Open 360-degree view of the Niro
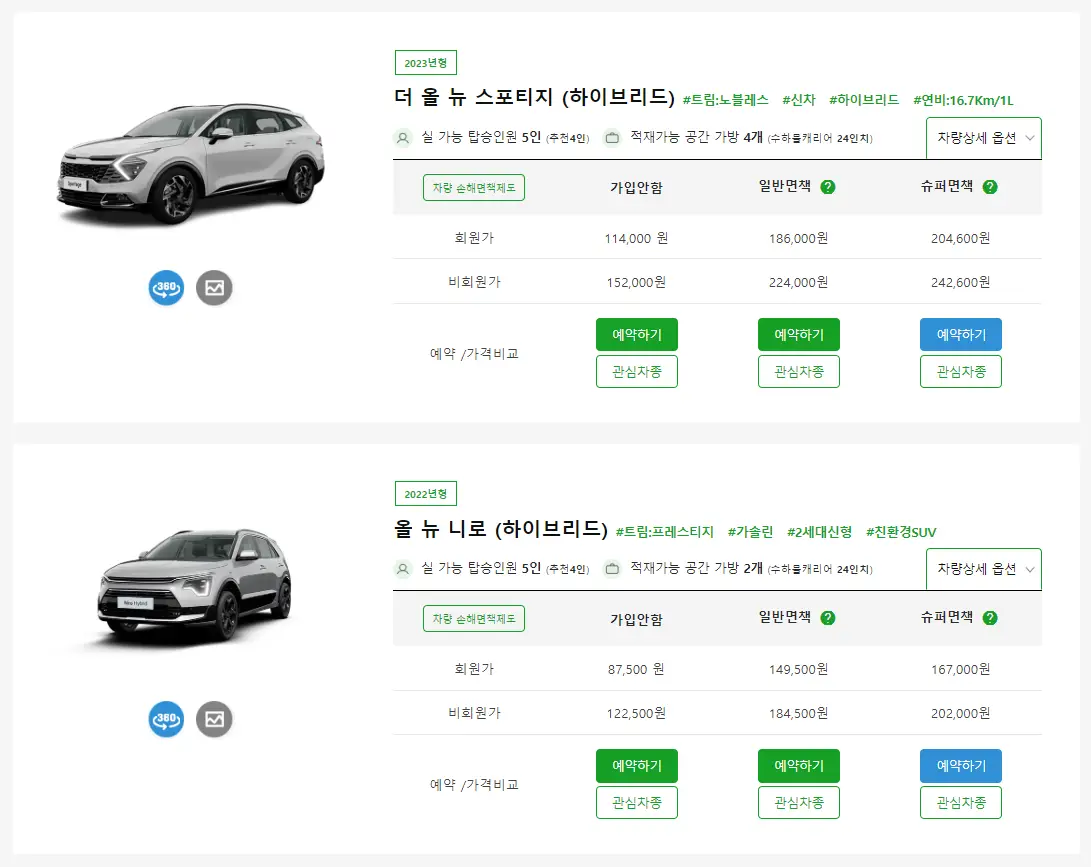 tap(166, 719)
